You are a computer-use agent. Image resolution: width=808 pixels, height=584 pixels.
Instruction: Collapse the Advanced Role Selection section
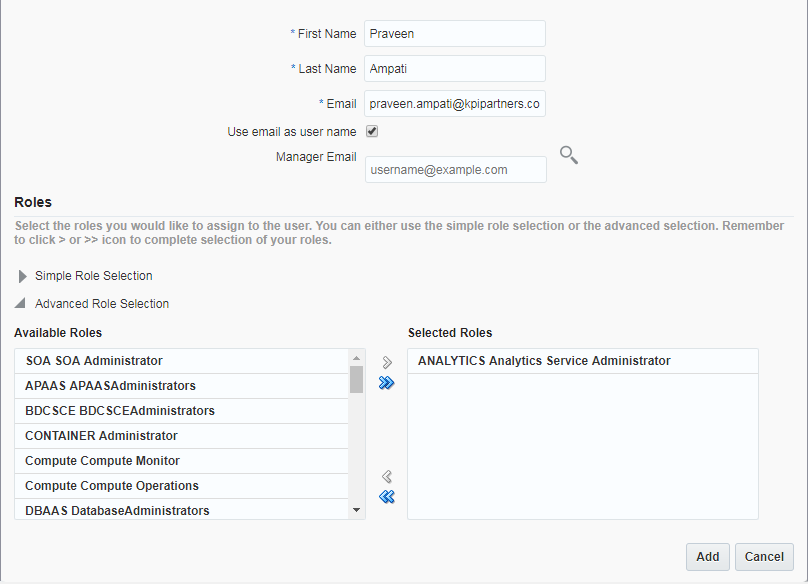pyautogui.click(x=23, y=304)
